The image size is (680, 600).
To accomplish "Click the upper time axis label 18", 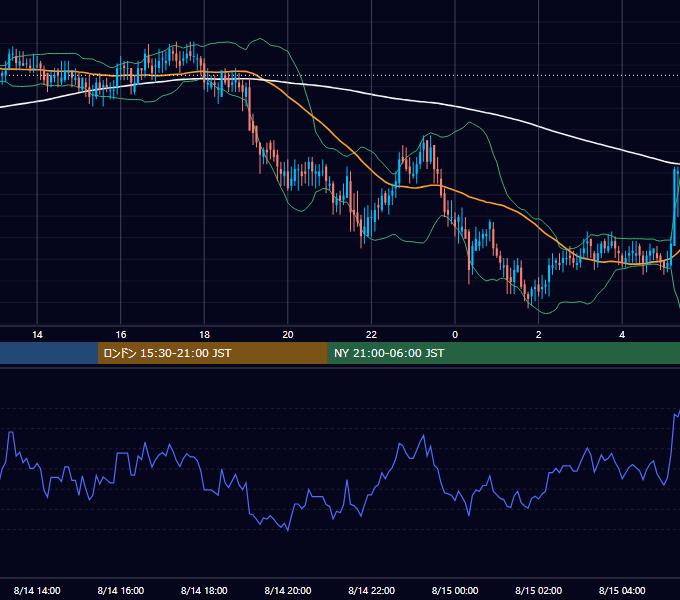I will [x=204, y=335].
